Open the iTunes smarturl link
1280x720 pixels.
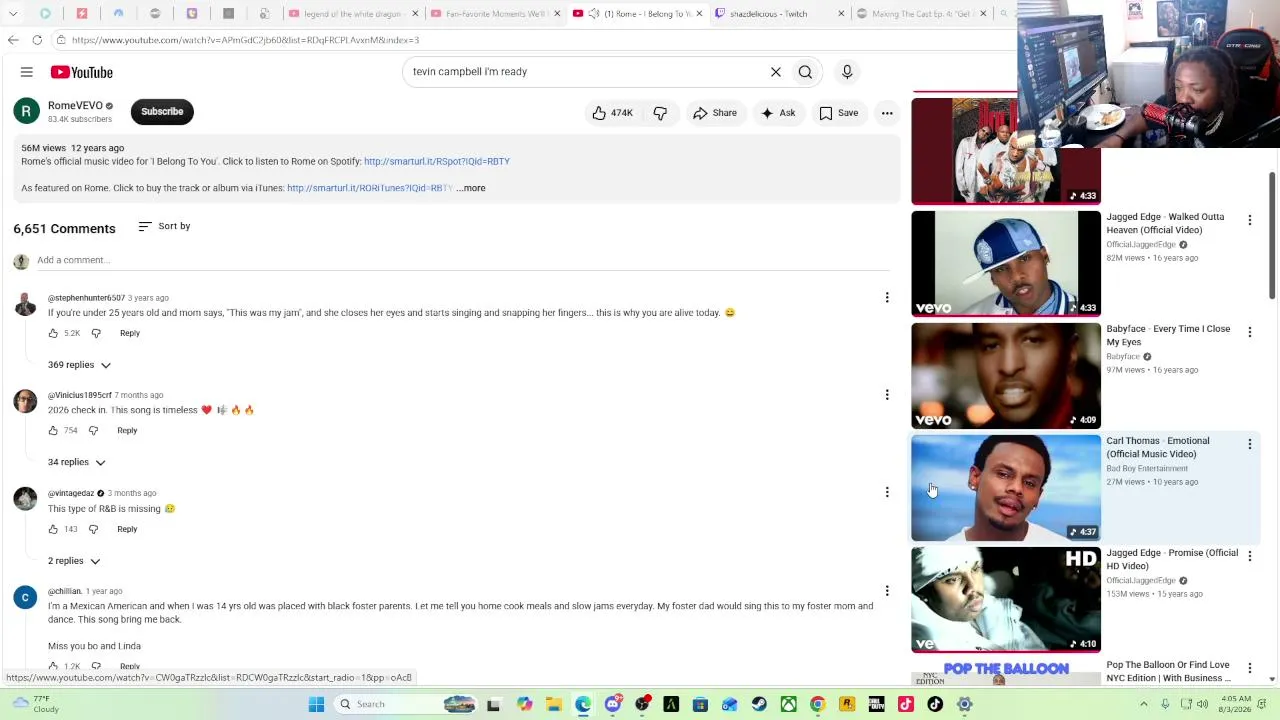point(370,188)
